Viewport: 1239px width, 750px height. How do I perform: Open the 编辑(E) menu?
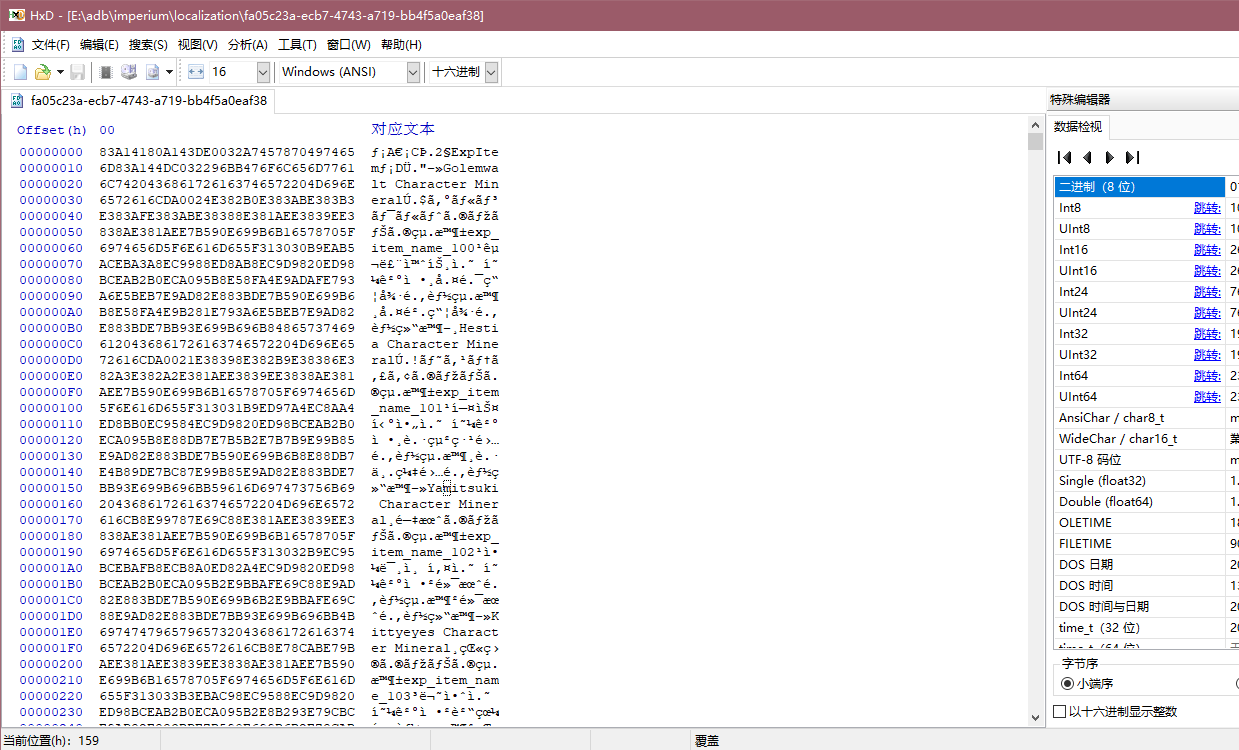(99, 45)
